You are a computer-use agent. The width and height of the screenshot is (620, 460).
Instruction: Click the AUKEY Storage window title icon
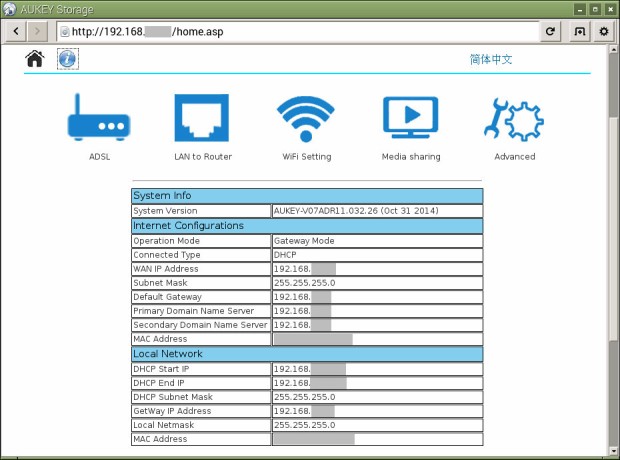point(9,9)
